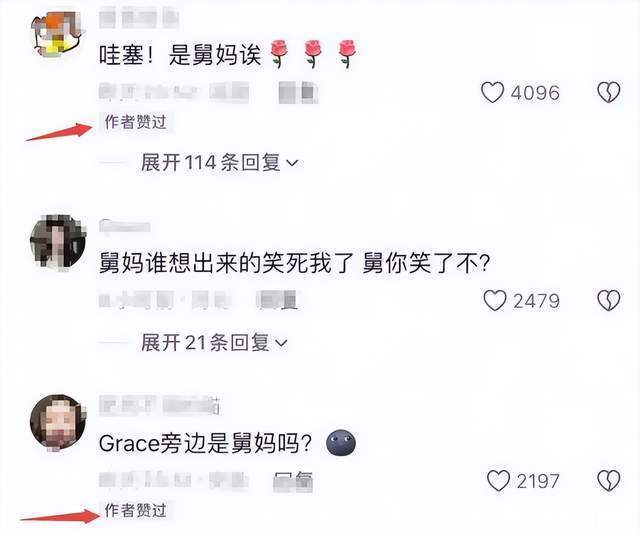
Task: Like the comment with 4096 likes
Action: pyautogui.click(x=492, y=93)
